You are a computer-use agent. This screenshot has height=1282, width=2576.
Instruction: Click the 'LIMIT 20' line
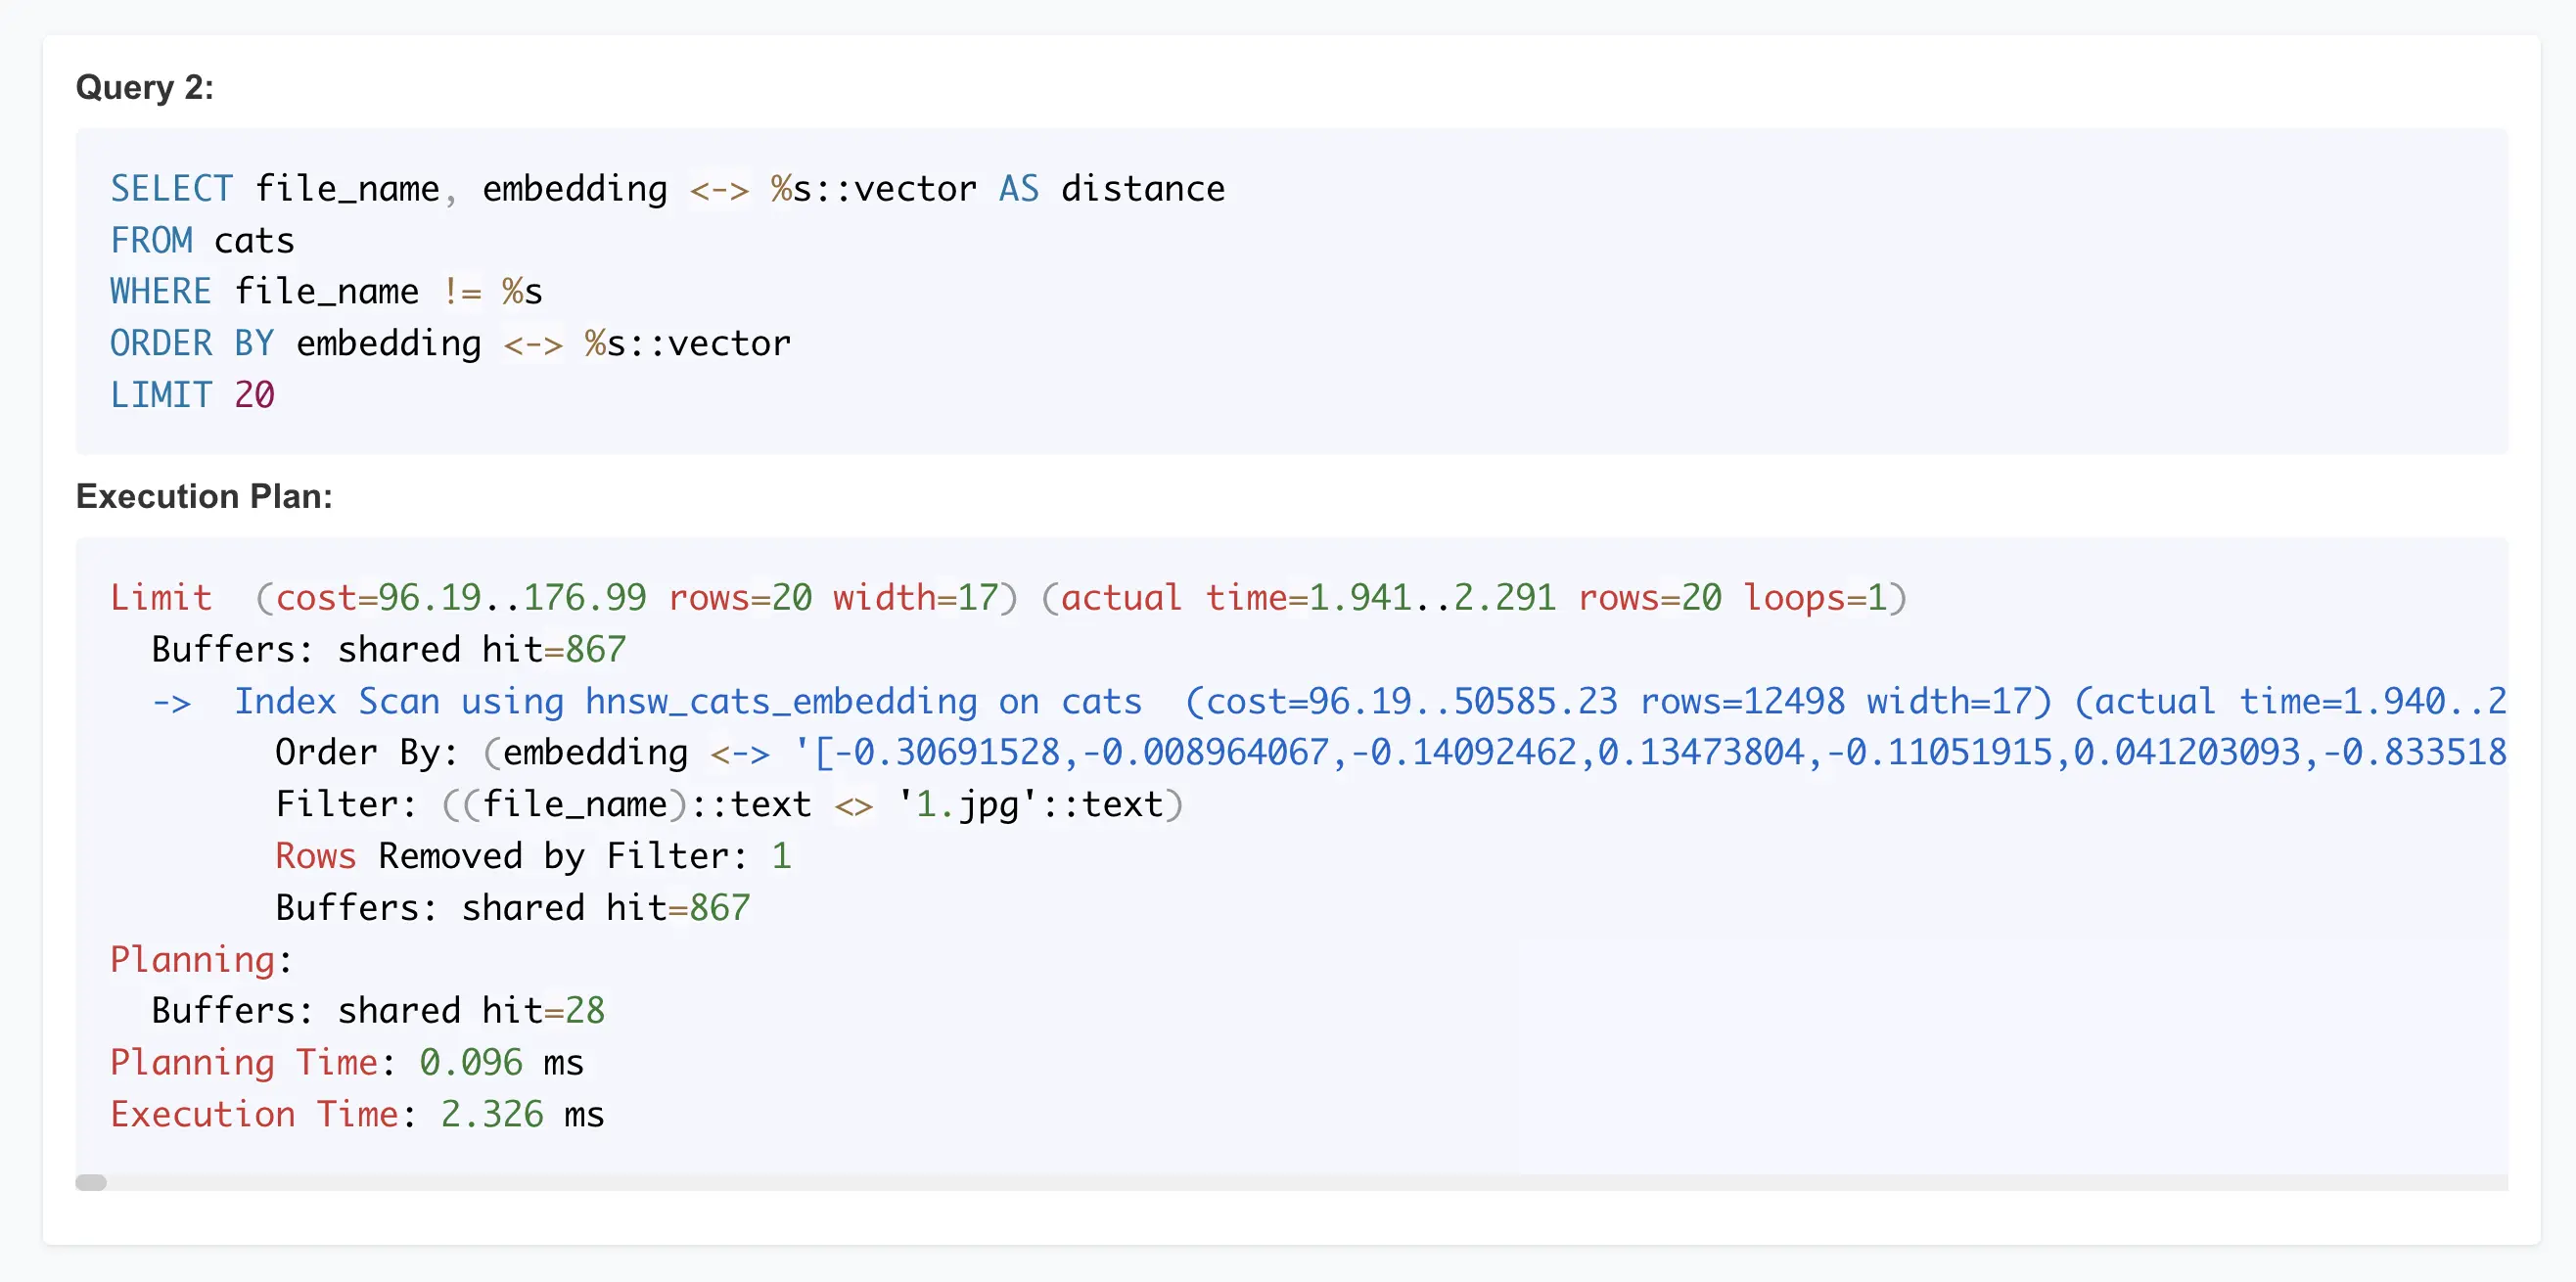click(x=192, y=394)
